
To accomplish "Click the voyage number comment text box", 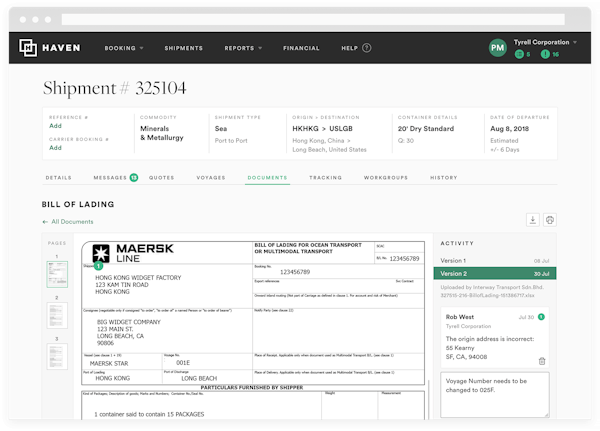I will point(495,395).
